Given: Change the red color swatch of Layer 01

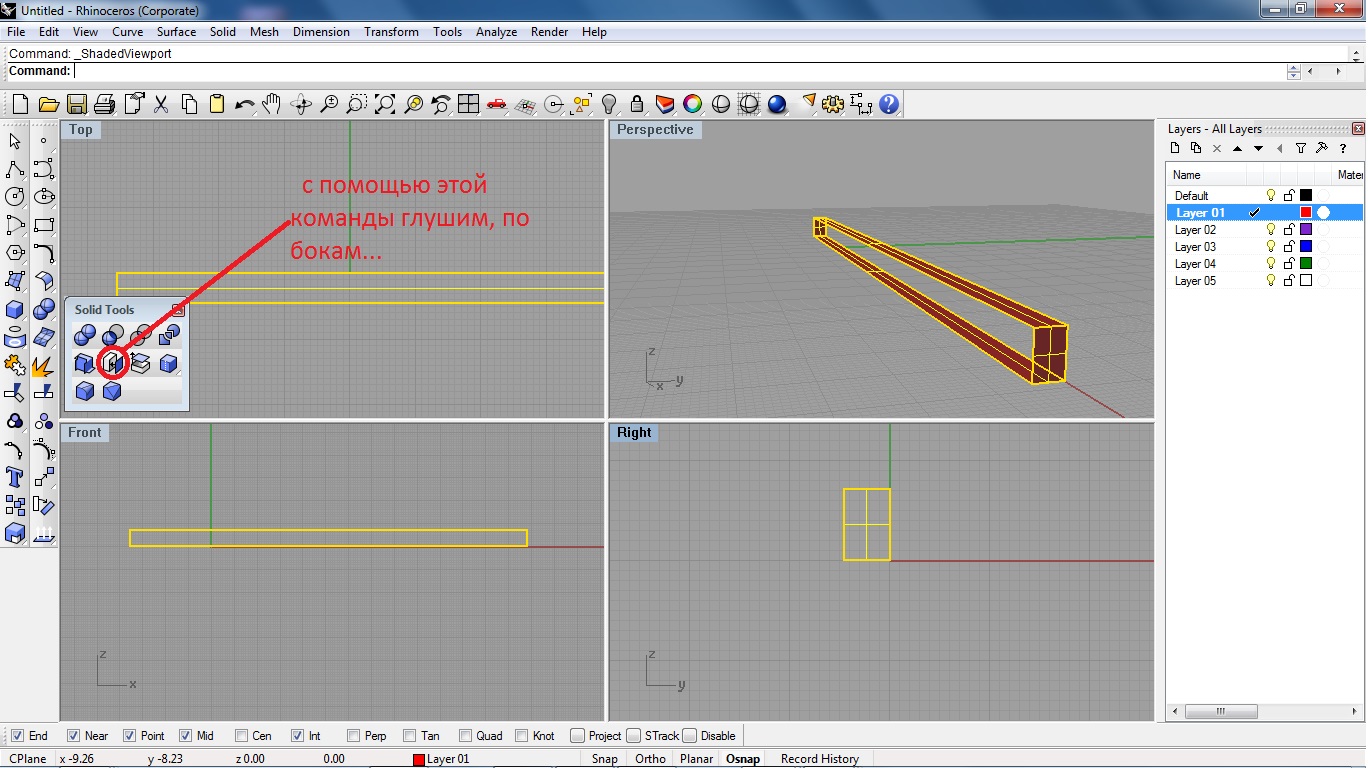Looking at the screenshot, I should coord(1306,212).
